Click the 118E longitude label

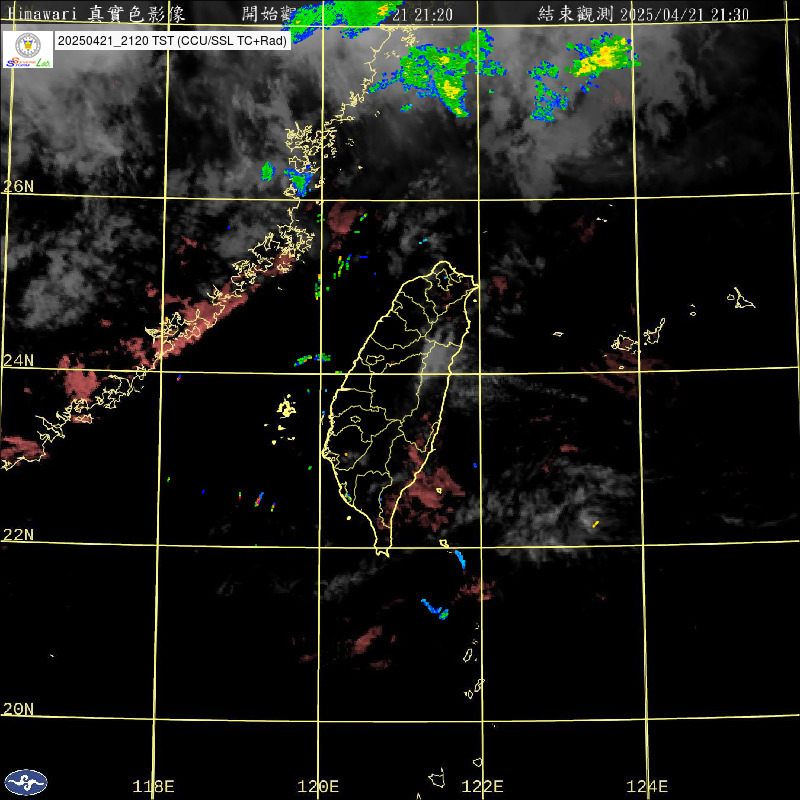tap(153, 786)
